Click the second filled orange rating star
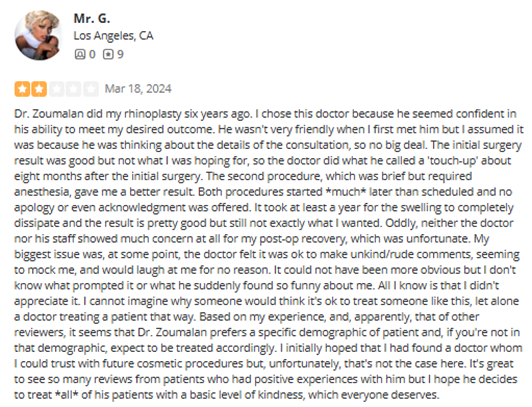The width and height of the screenshot is (532, 407). (39, 89)
